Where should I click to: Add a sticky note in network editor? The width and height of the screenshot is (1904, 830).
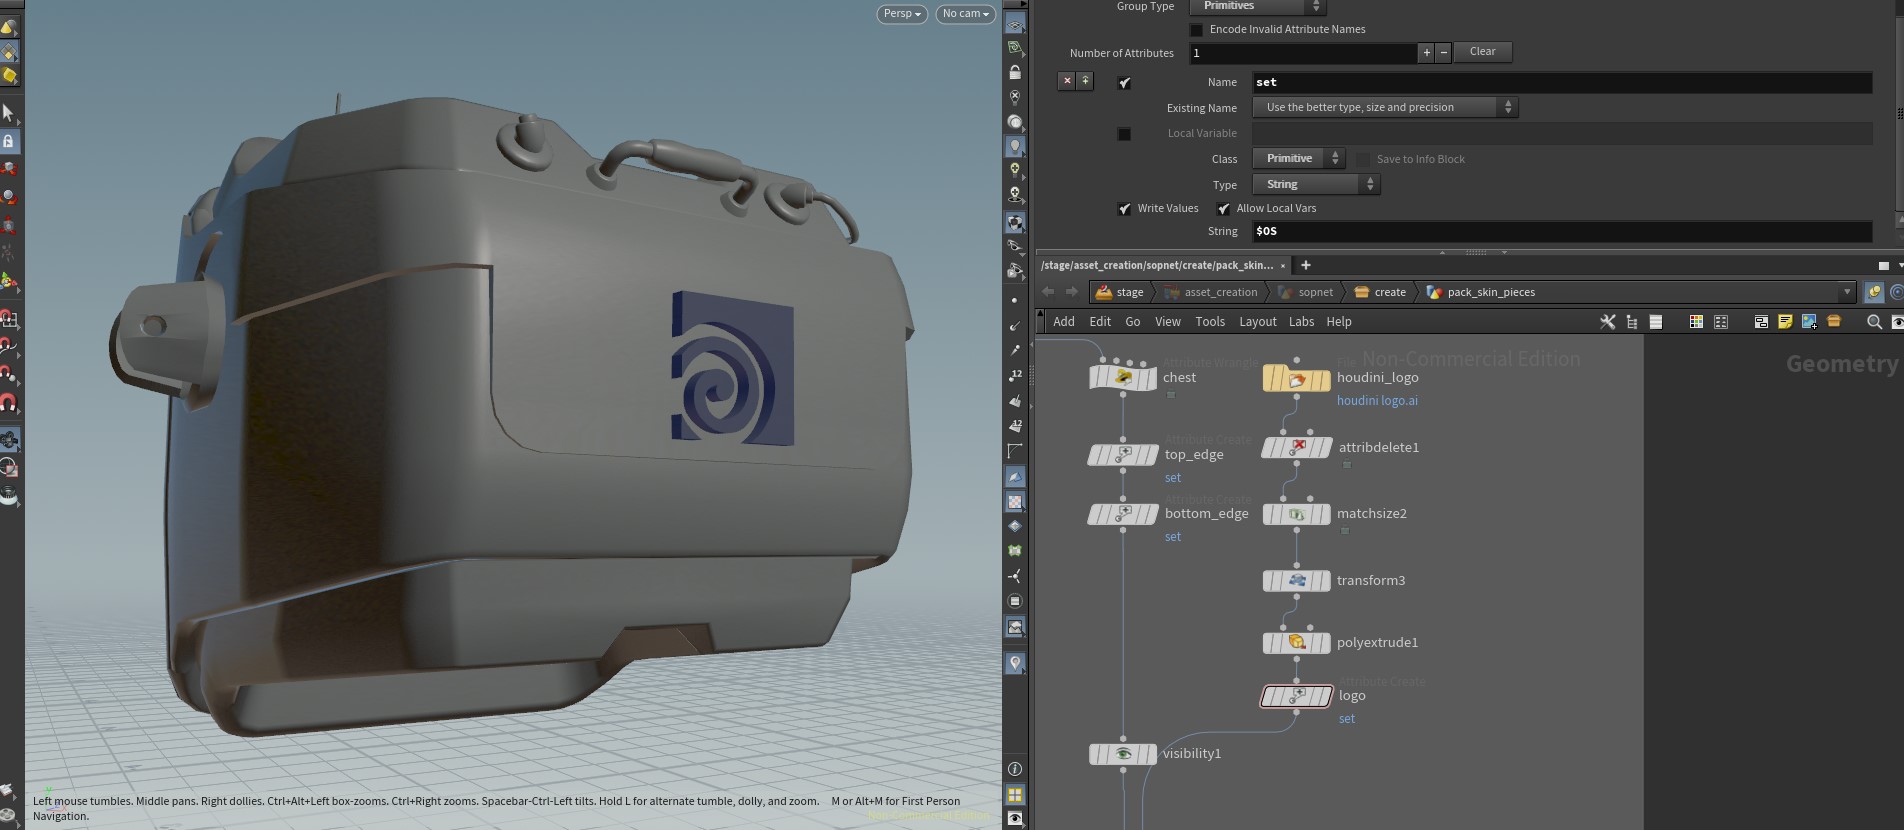pyautogui.click(x=1785, y=322)
